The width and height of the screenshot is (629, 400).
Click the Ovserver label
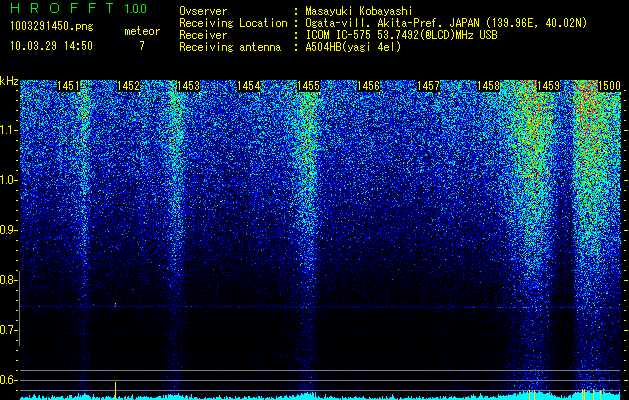click(x=203, y=11)
